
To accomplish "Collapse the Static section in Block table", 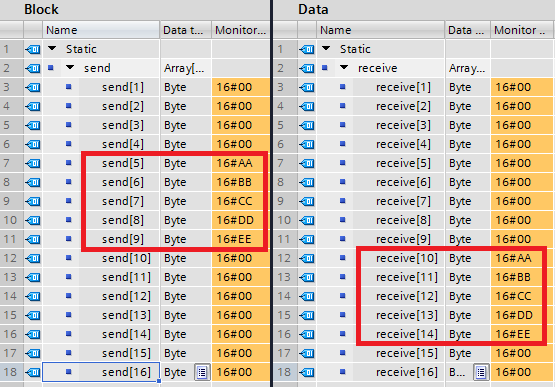I will [52, 49].
